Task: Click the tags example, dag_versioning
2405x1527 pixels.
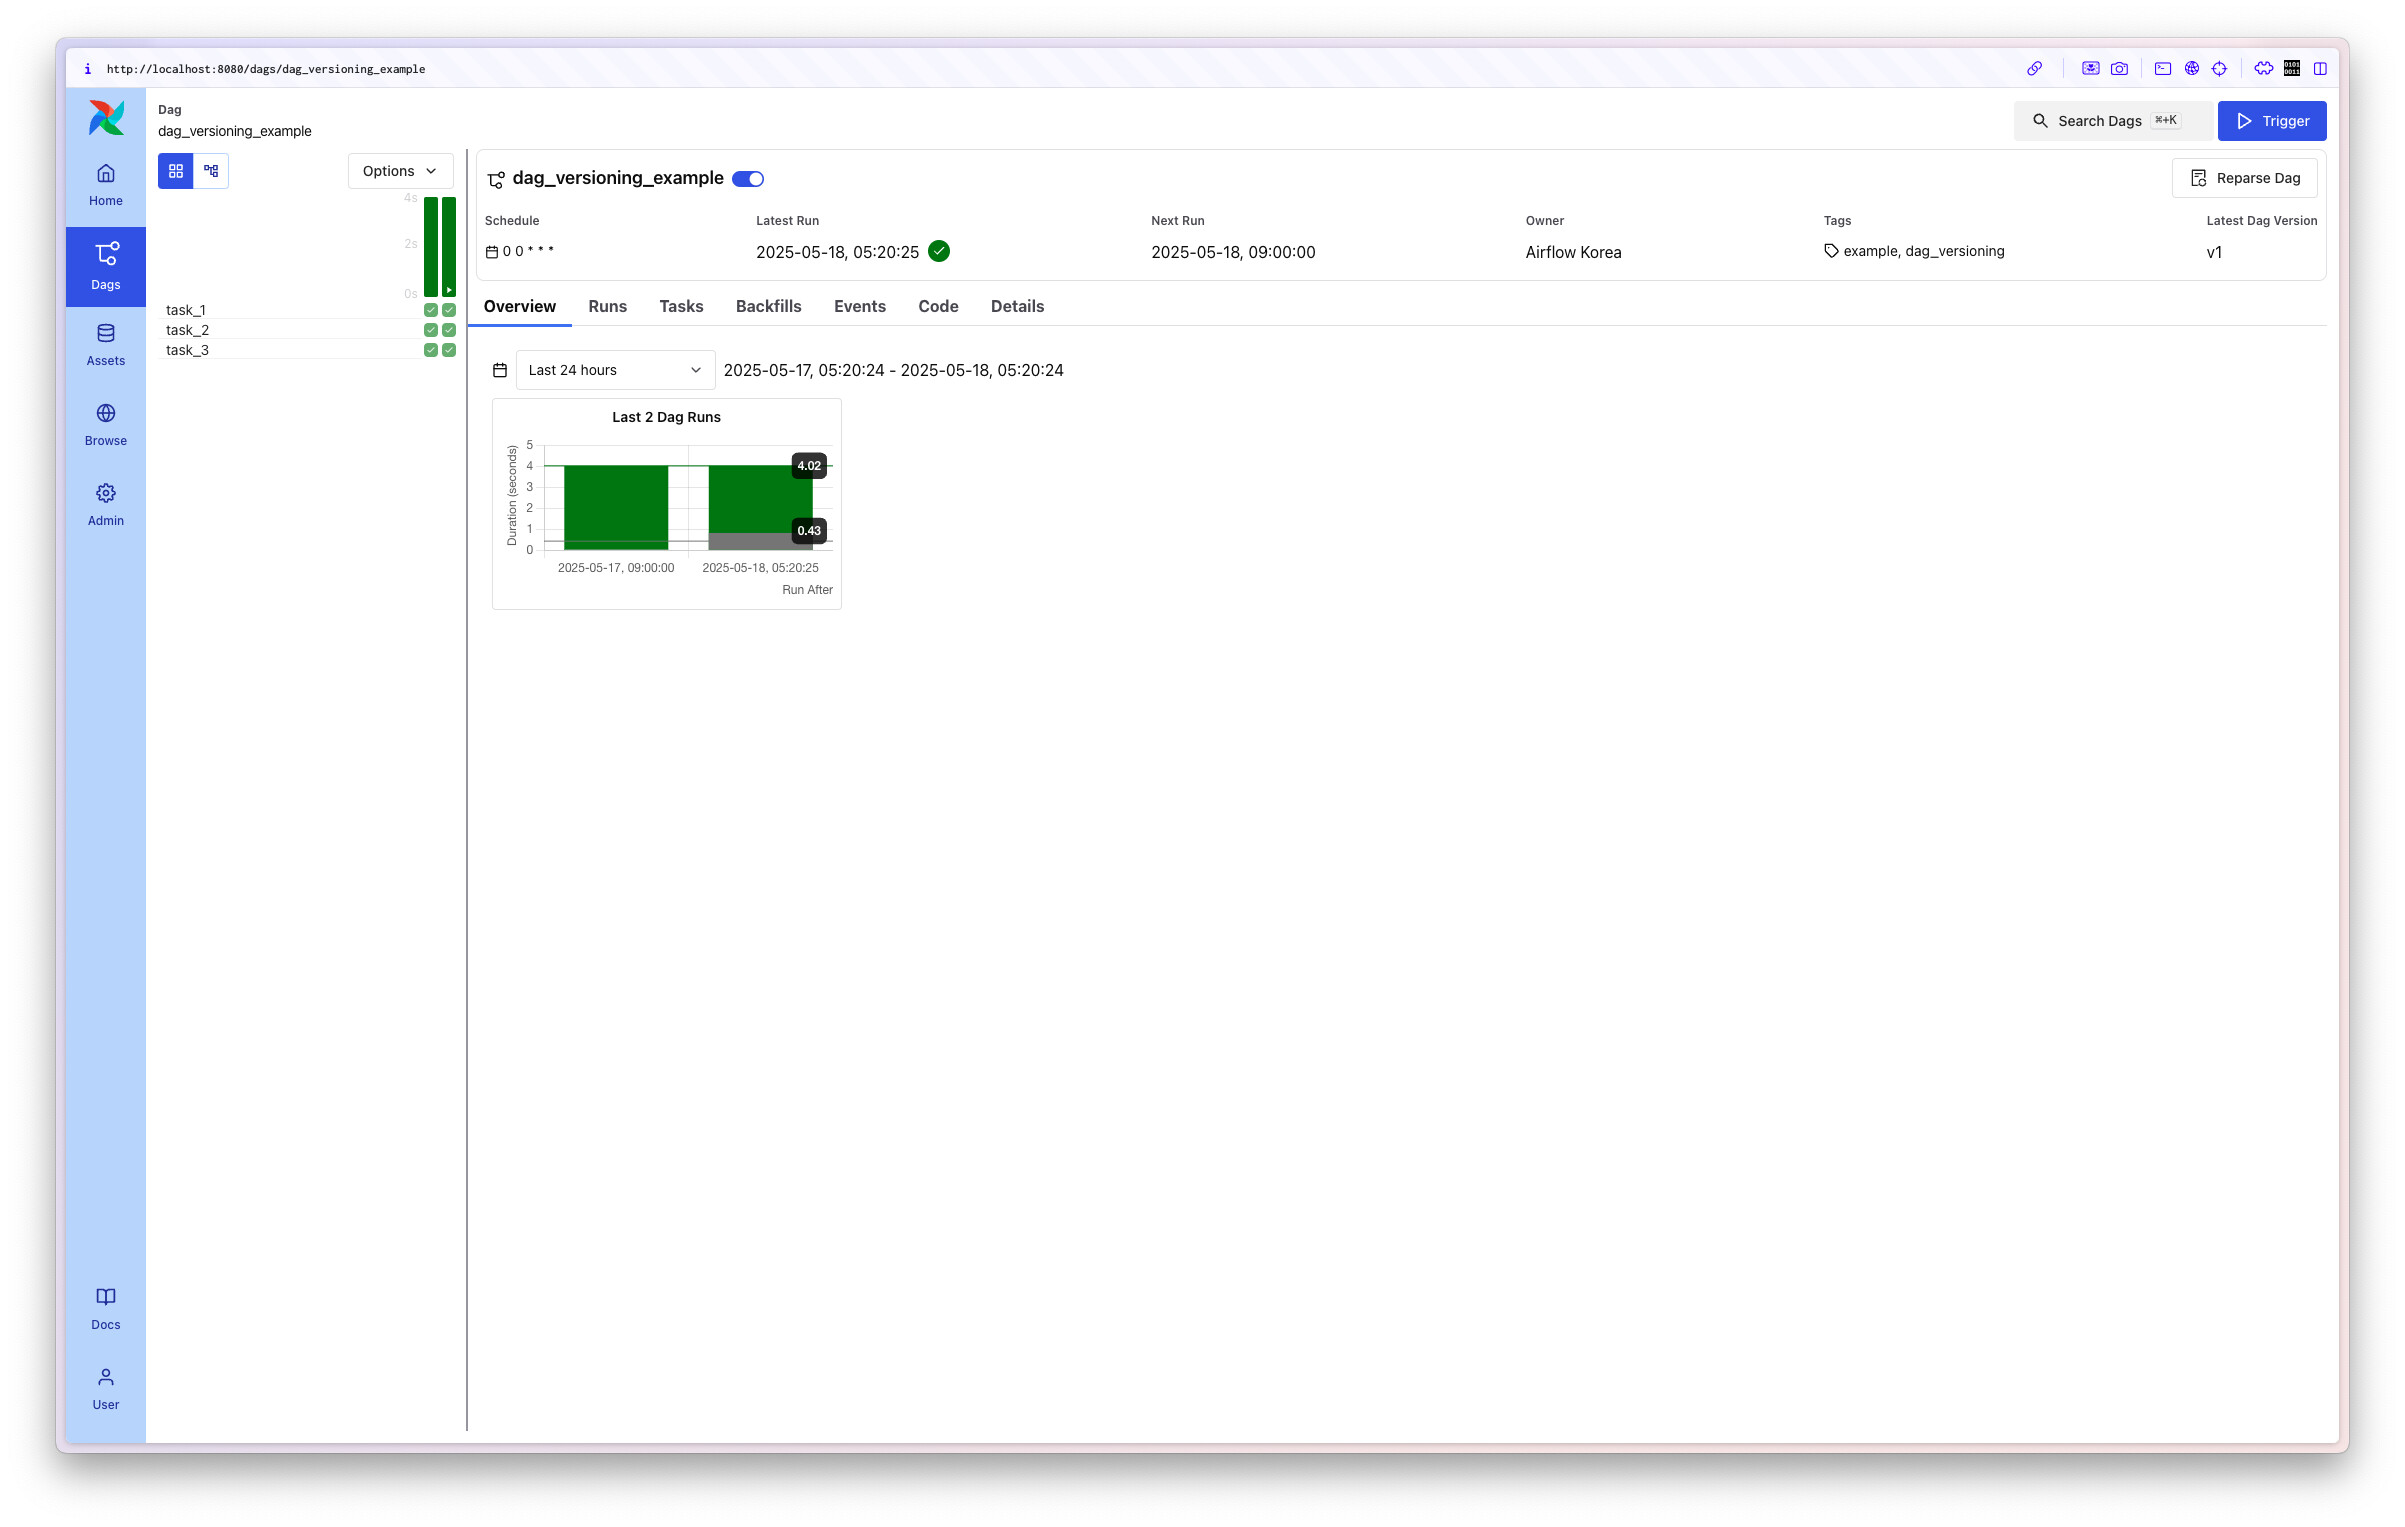Action: coord(1923,251)
